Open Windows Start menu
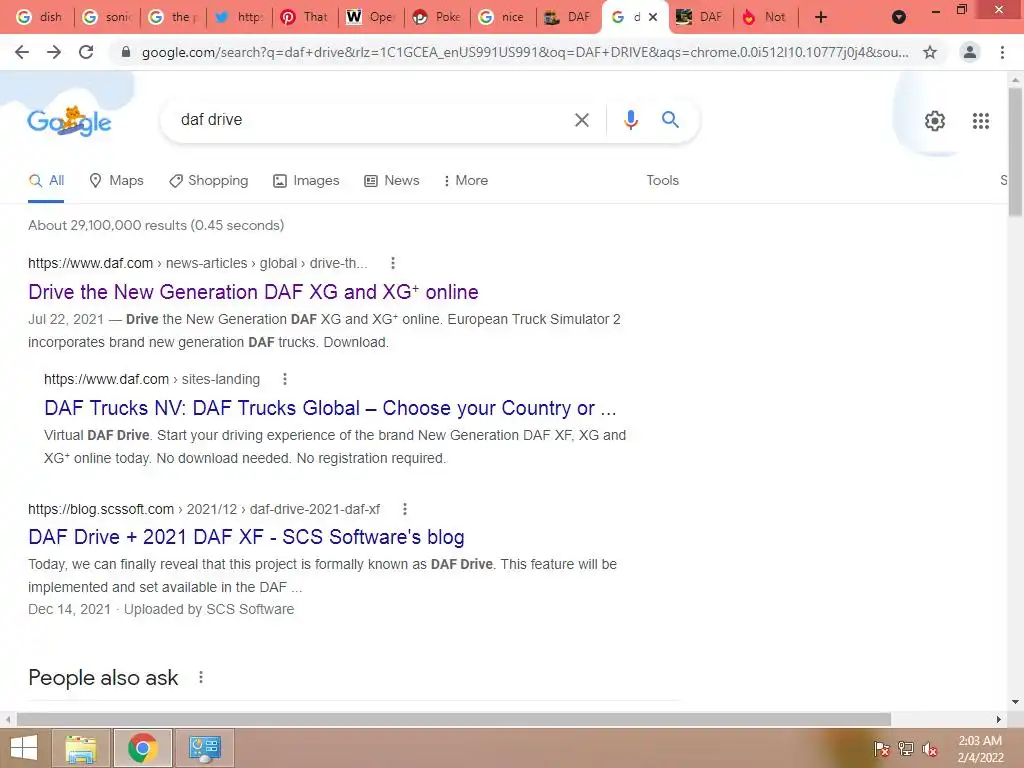This screenshot has height=768, width=1024. [x=24, y=748]
